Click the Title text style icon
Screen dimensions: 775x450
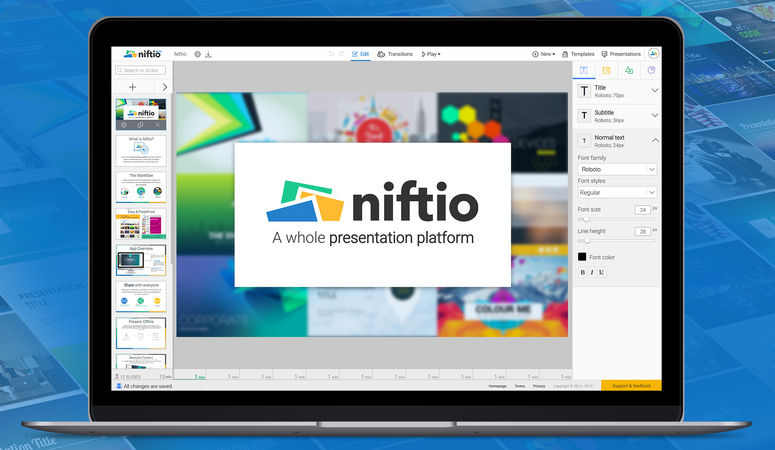click(584, 90)
